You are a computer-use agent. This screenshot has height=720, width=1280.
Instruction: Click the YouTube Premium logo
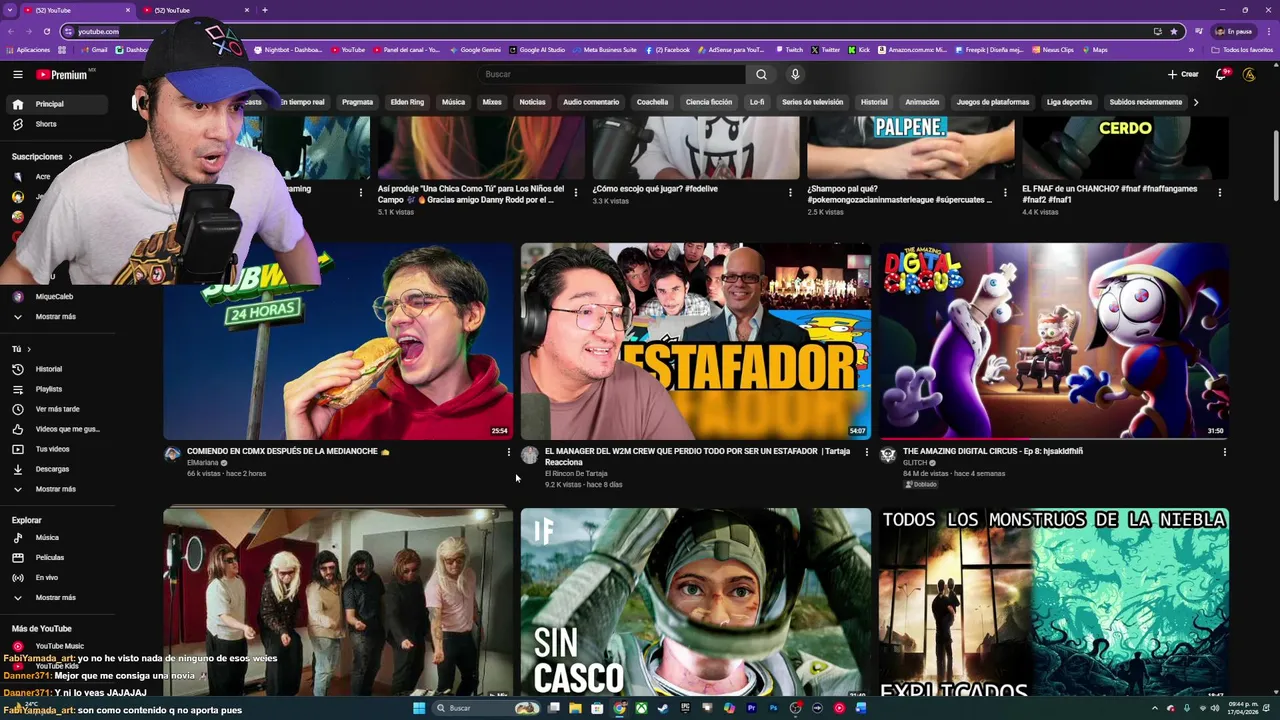point(62,74)
